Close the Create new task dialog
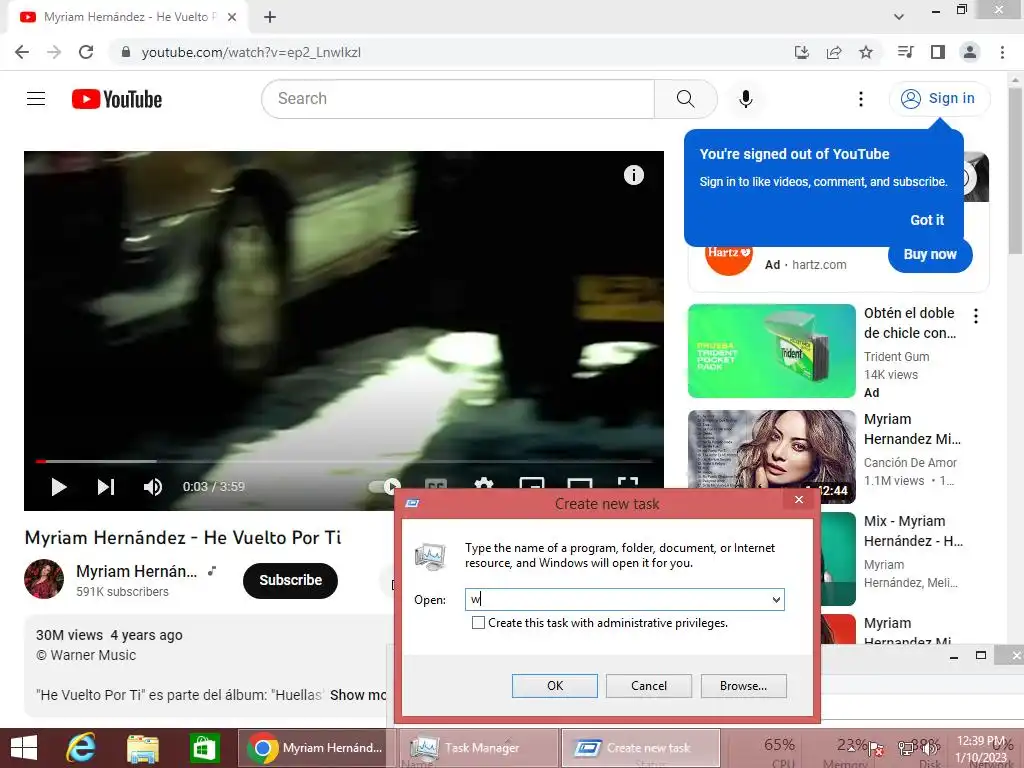The width and height of the screenshot is (1024, 768). coord(799,500)
